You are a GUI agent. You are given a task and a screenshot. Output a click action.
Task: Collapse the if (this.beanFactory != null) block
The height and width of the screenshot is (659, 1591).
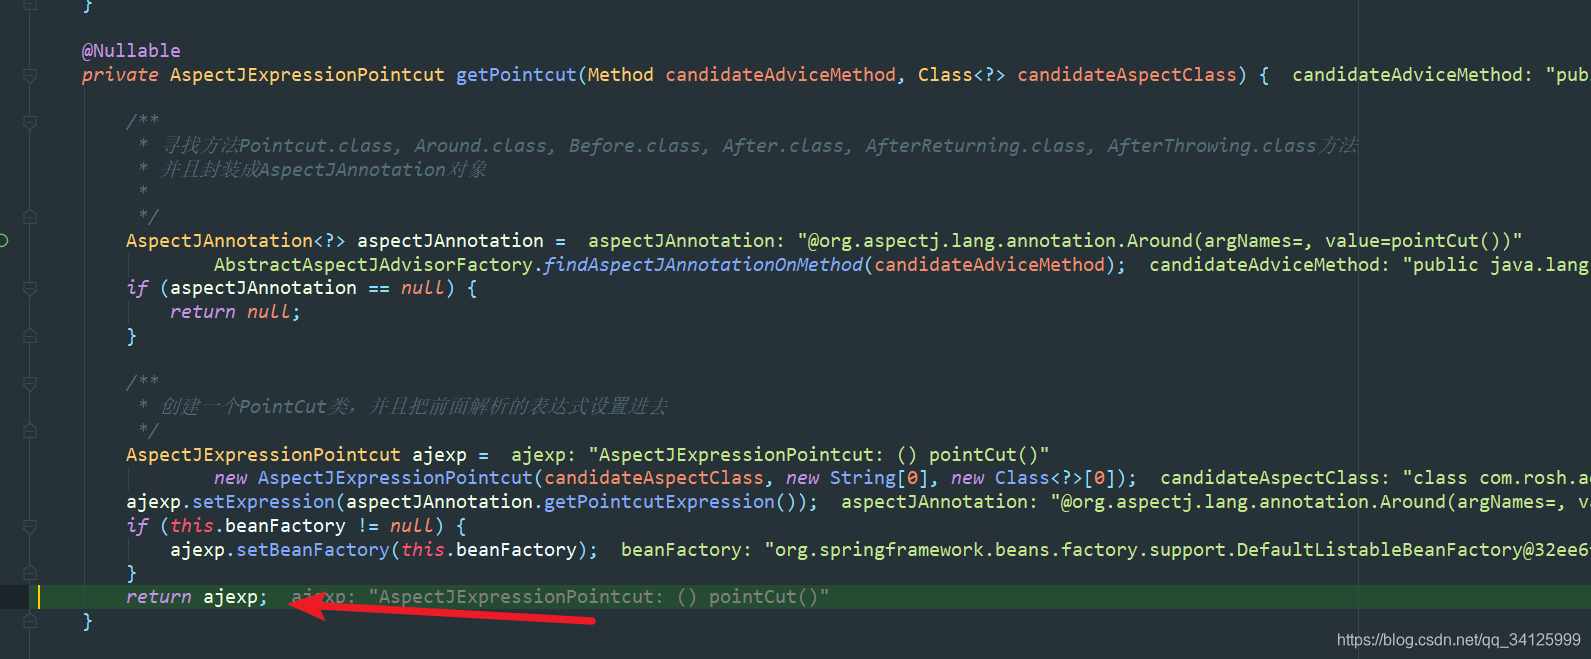(29, 526)
